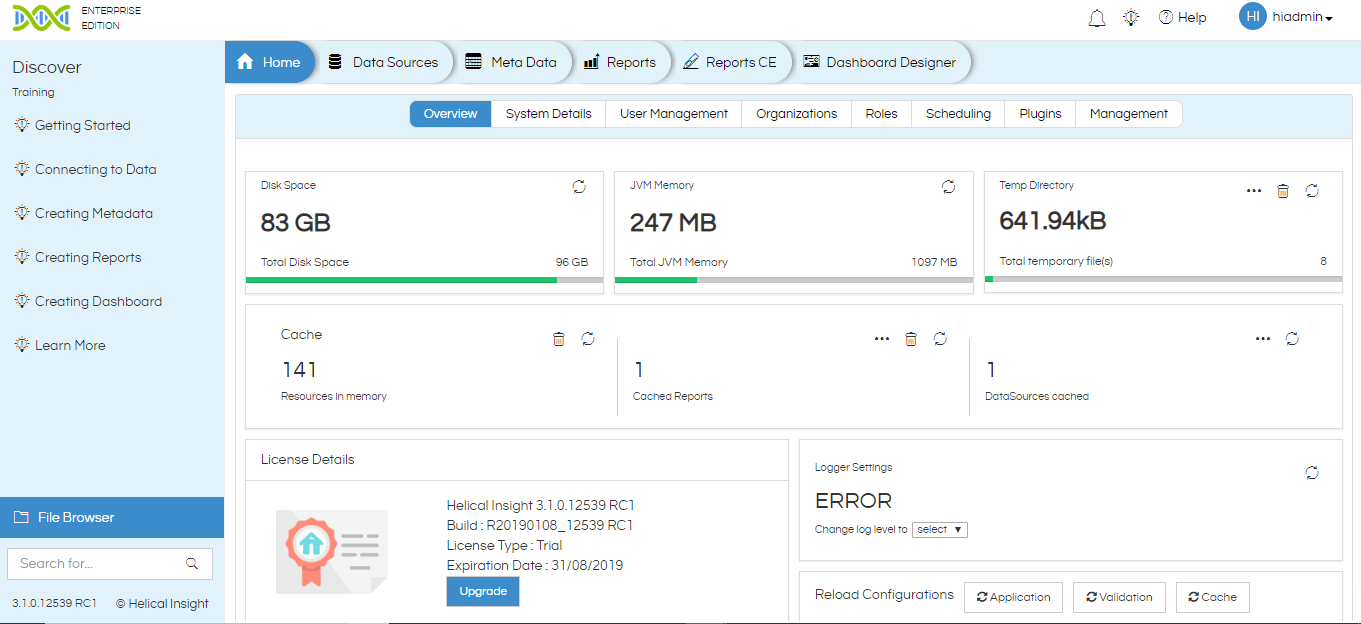The height and width of the screenshot is (624, 1361).
Task: Refresh the DataSources cached count
Action: click(x=1291, y=339)
